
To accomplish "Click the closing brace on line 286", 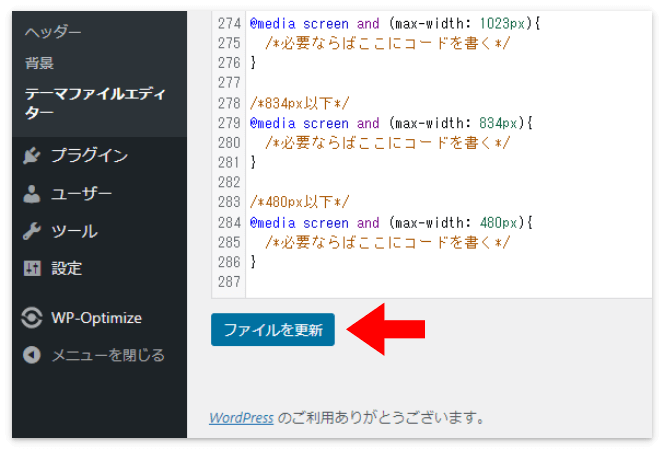I will coord(253,262).
